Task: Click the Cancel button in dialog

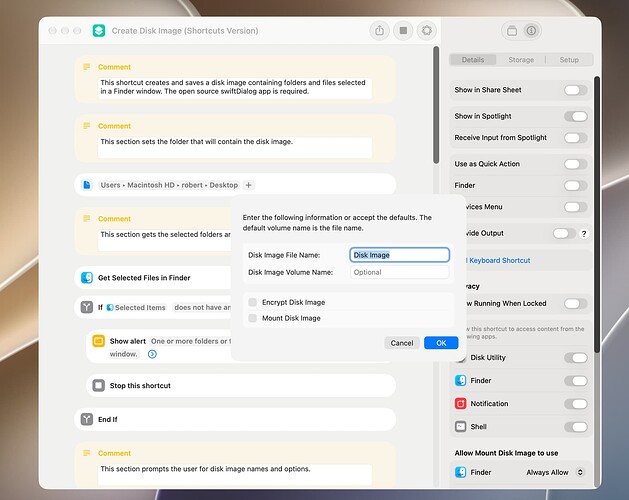Action: tap(402, 343)
